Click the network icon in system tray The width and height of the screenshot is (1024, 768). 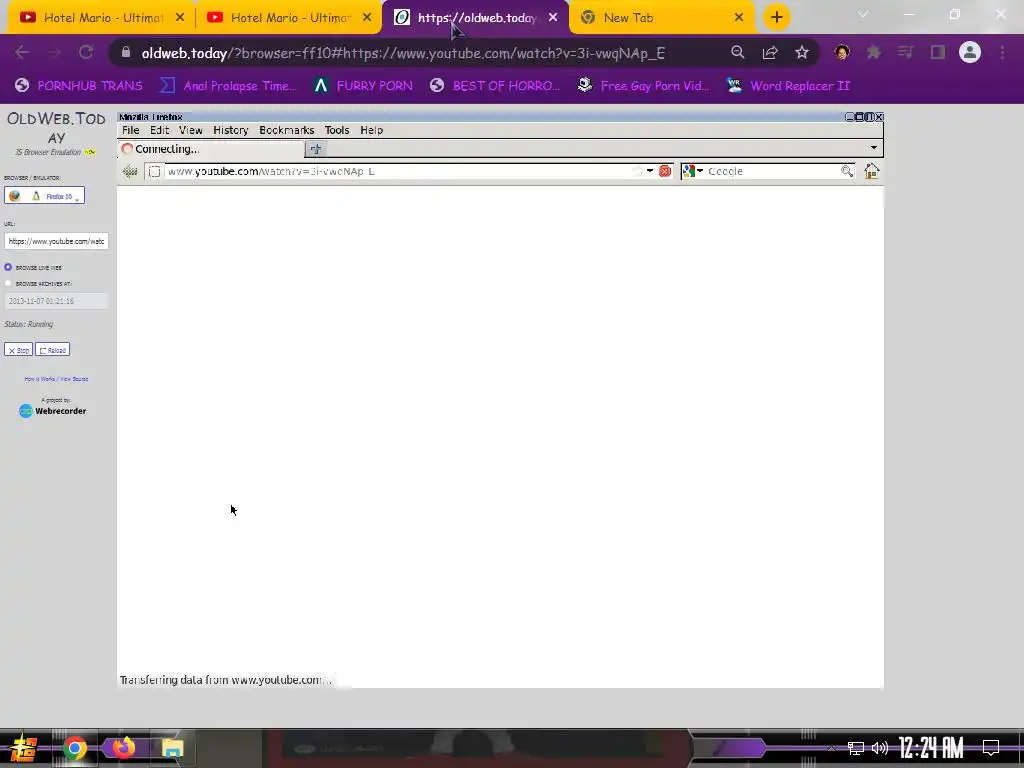856,748
